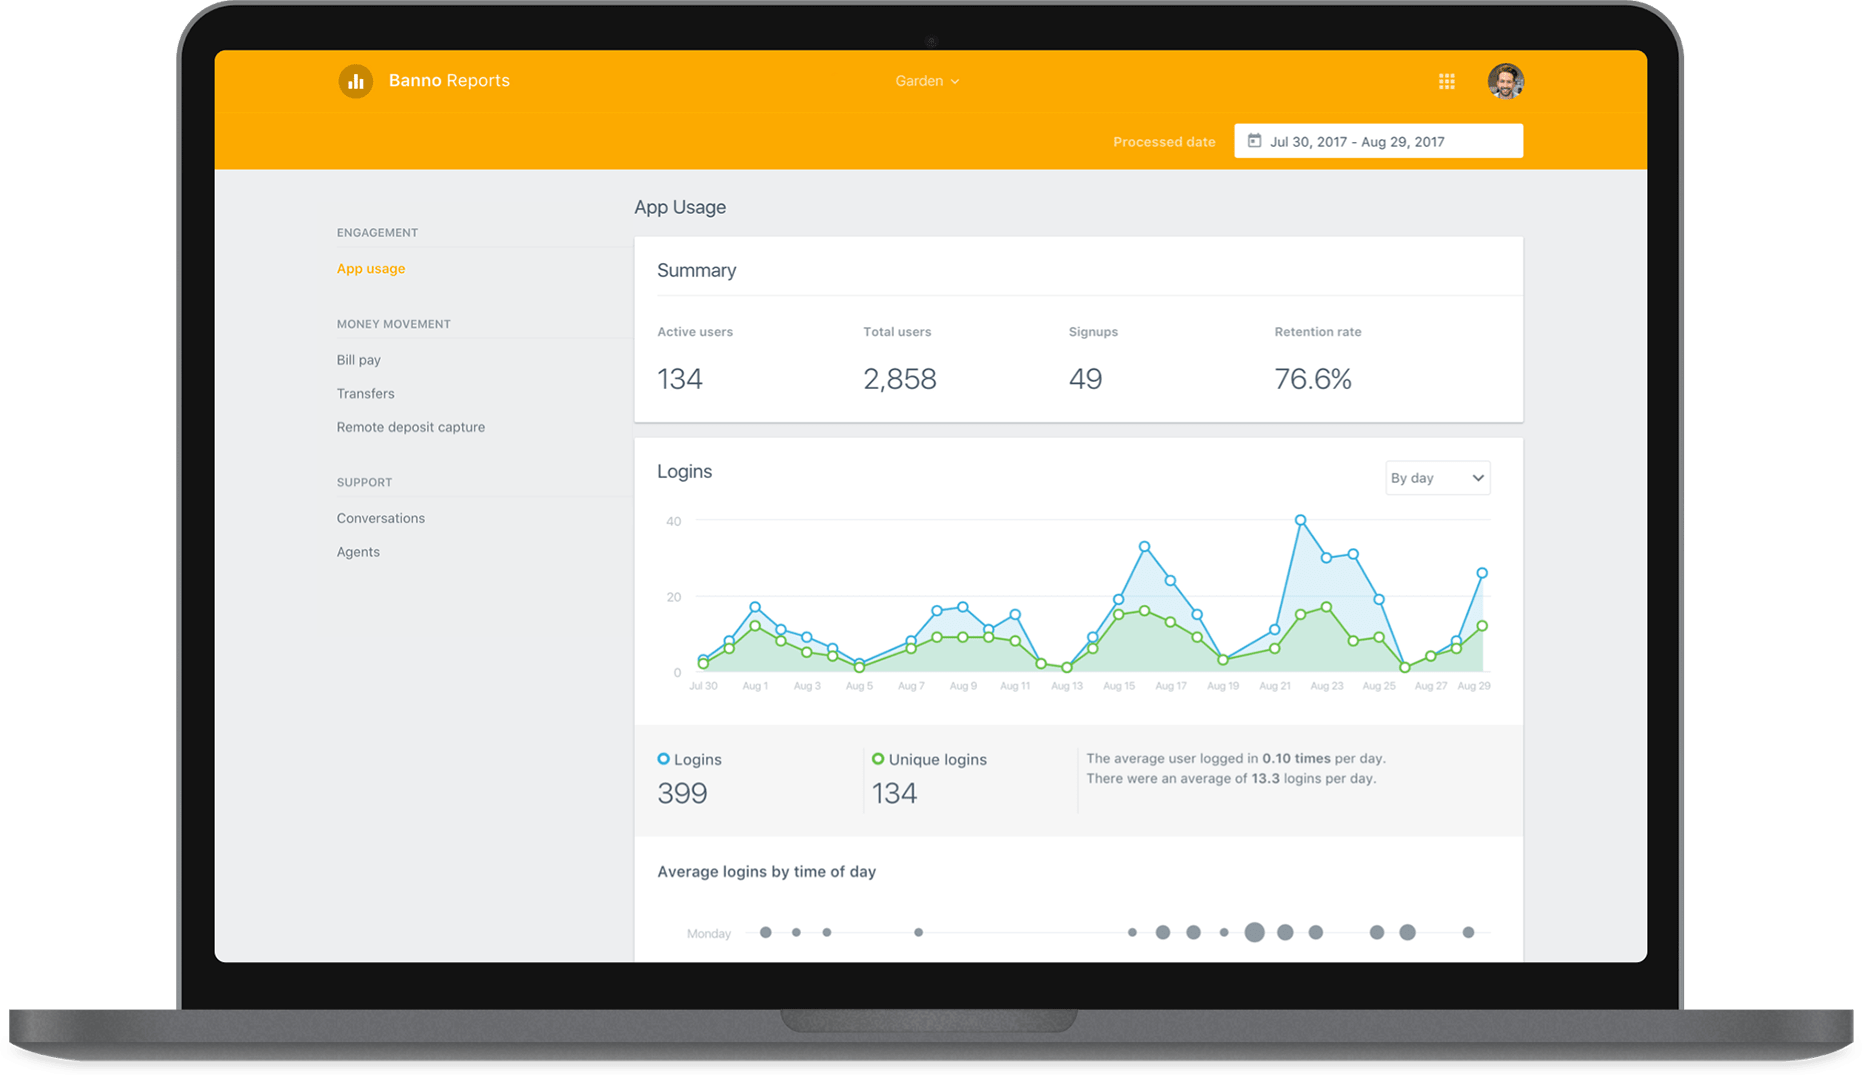Viewport: 1862px width, 1075px height.
Task: Click the Banno Reports bar chart logo
Action: coord(357,81)
